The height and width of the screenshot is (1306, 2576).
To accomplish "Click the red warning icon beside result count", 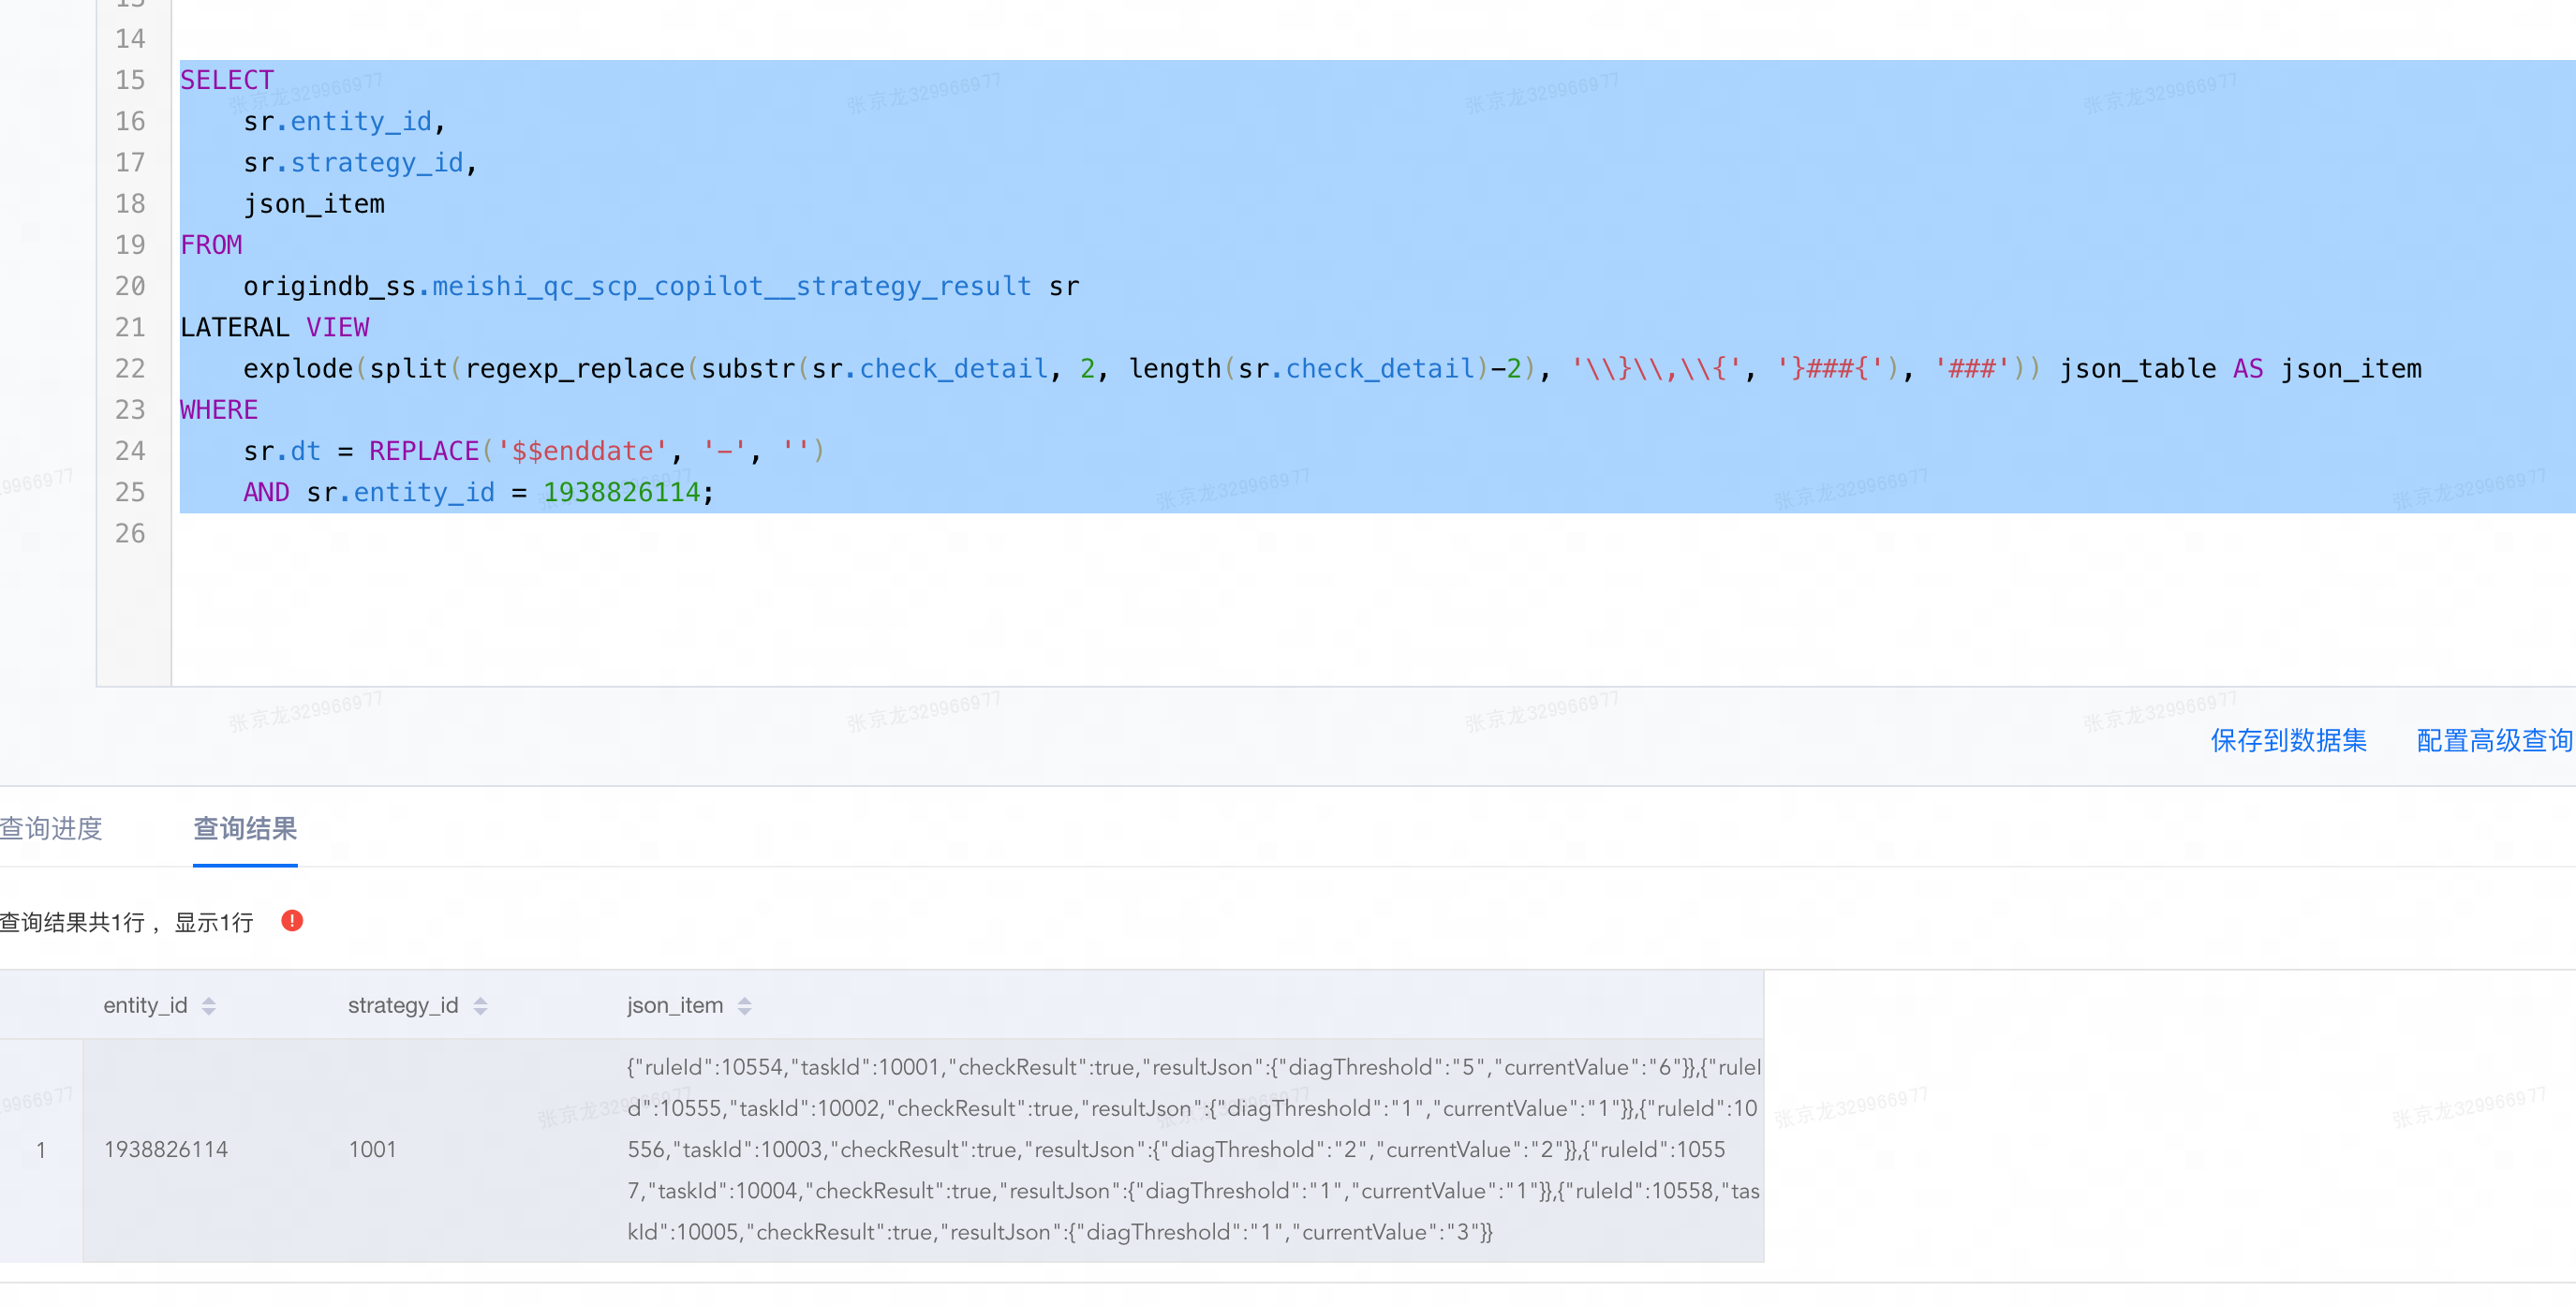I will click(292, 920).
